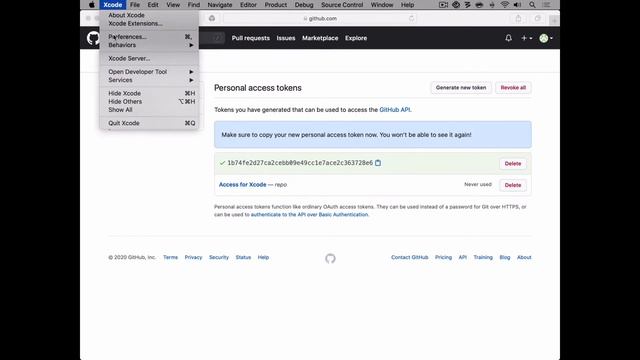The image size is (640, 360).
Task: Open the Pricing footer link
Action: 443,257
